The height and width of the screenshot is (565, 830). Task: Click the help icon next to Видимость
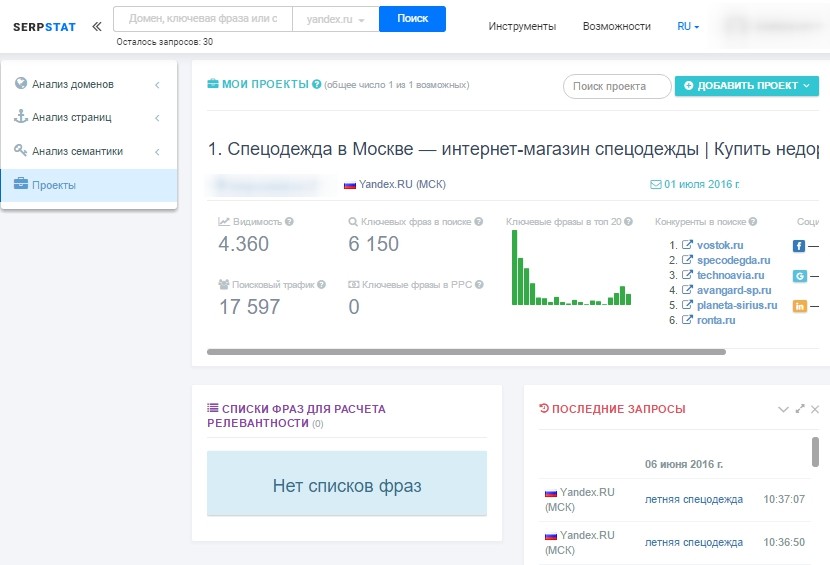click(289, 222)
